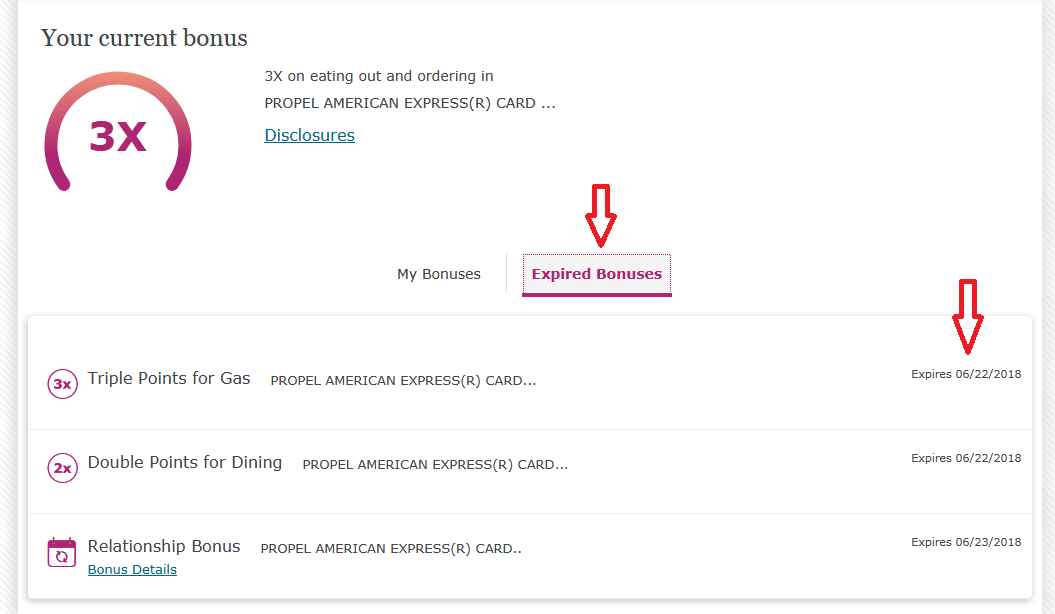Click the card name above Disclosures
Screen dimensions: 1055x614
[409, 103]
